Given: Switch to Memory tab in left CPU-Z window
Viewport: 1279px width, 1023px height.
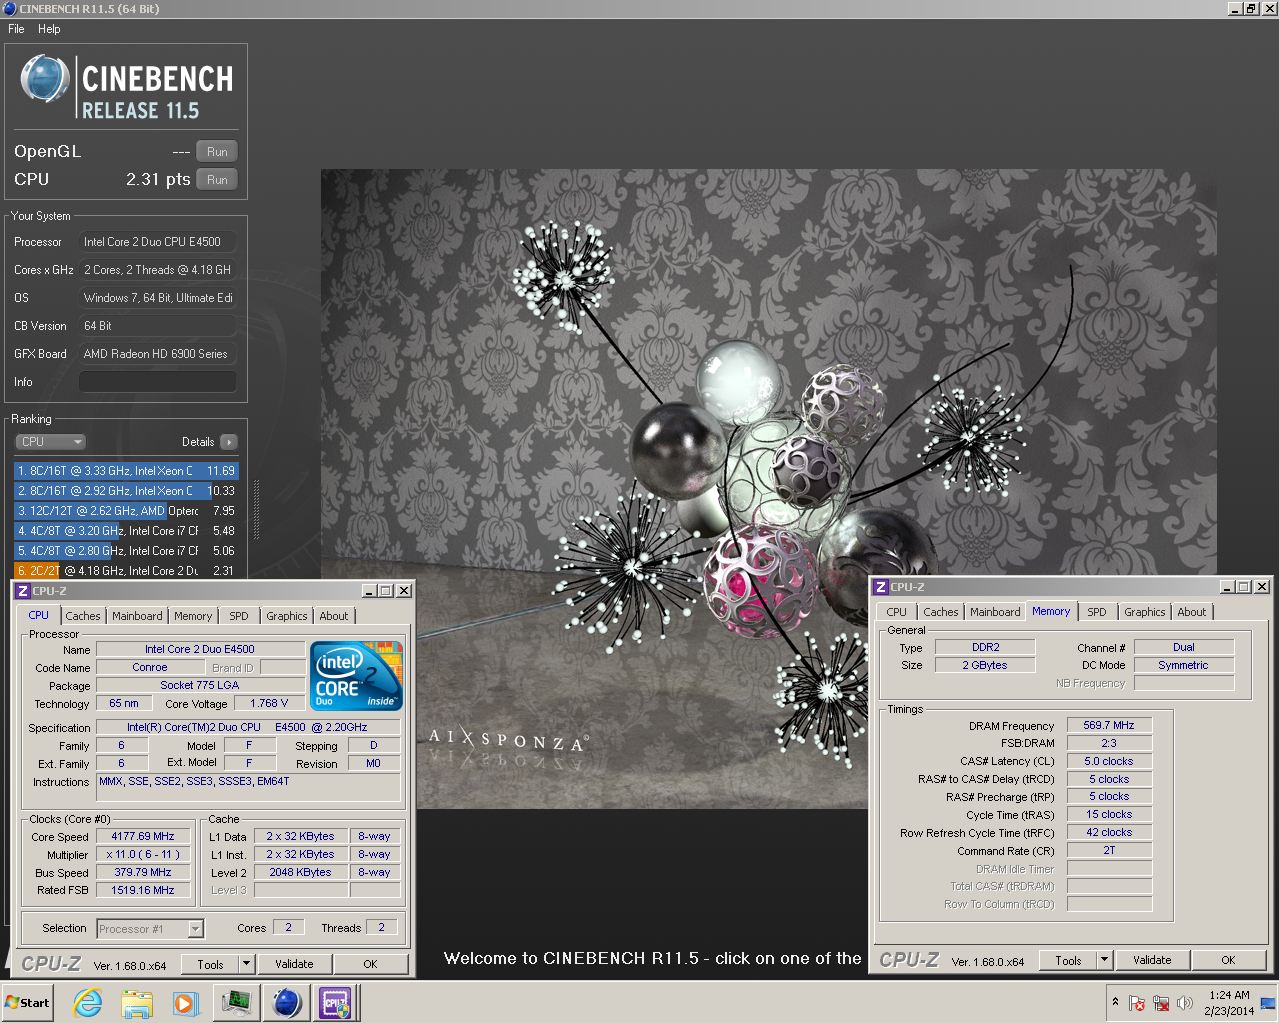Looking at the screenshot, I should 193,616.
